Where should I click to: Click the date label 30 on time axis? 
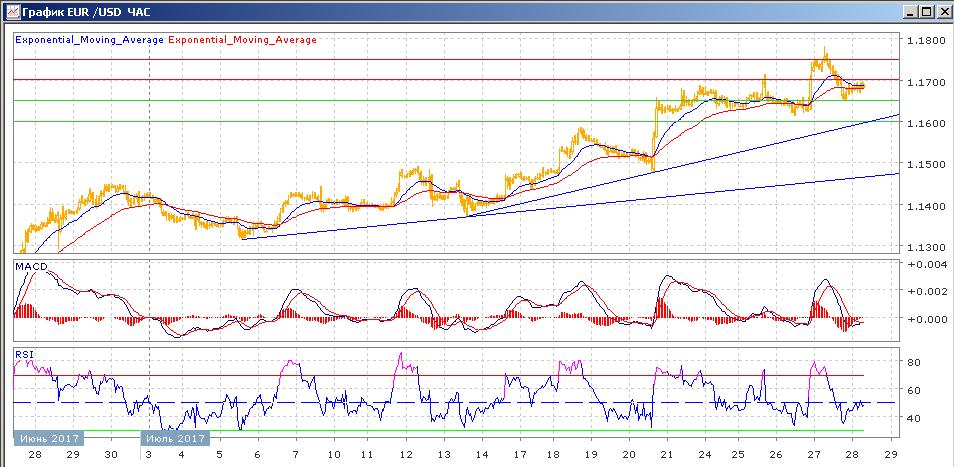click(x=111, y=455)
